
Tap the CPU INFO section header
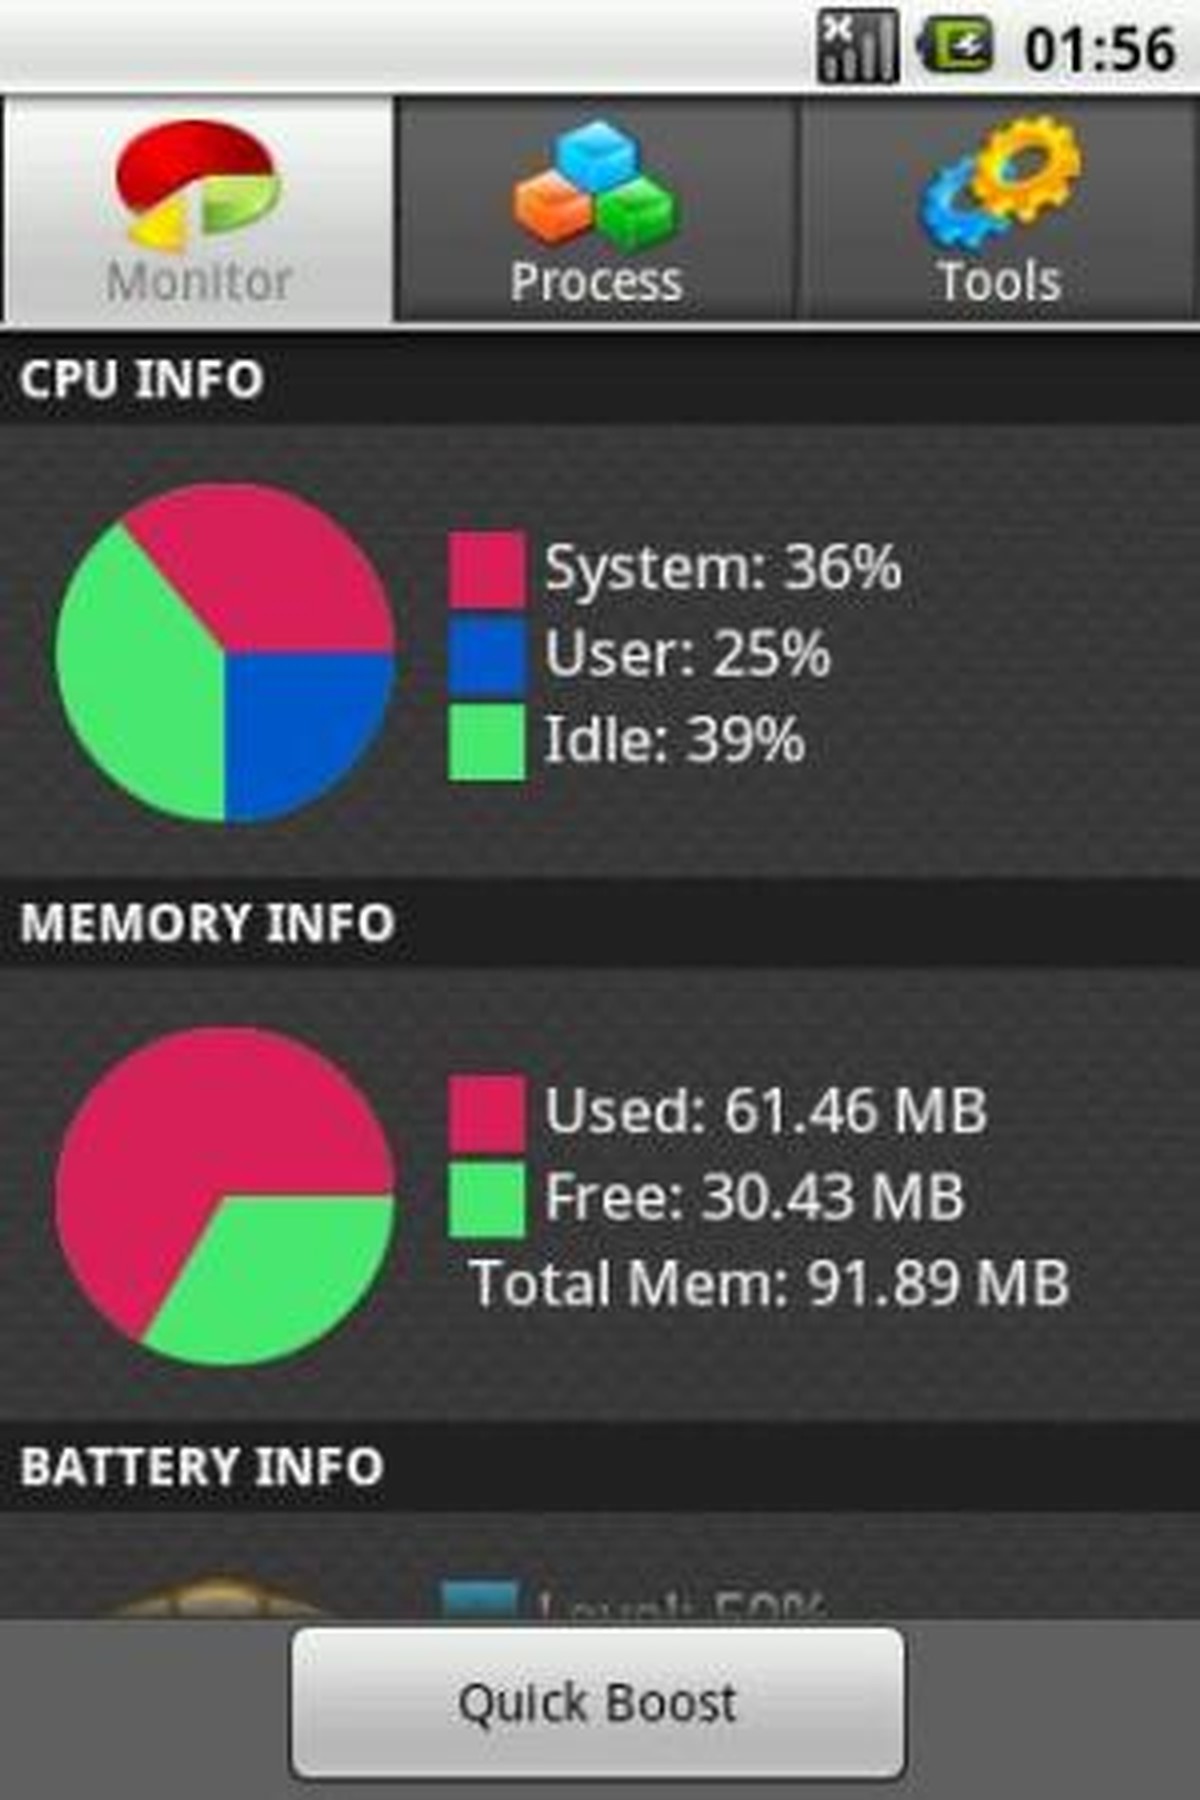coord(142,380)
